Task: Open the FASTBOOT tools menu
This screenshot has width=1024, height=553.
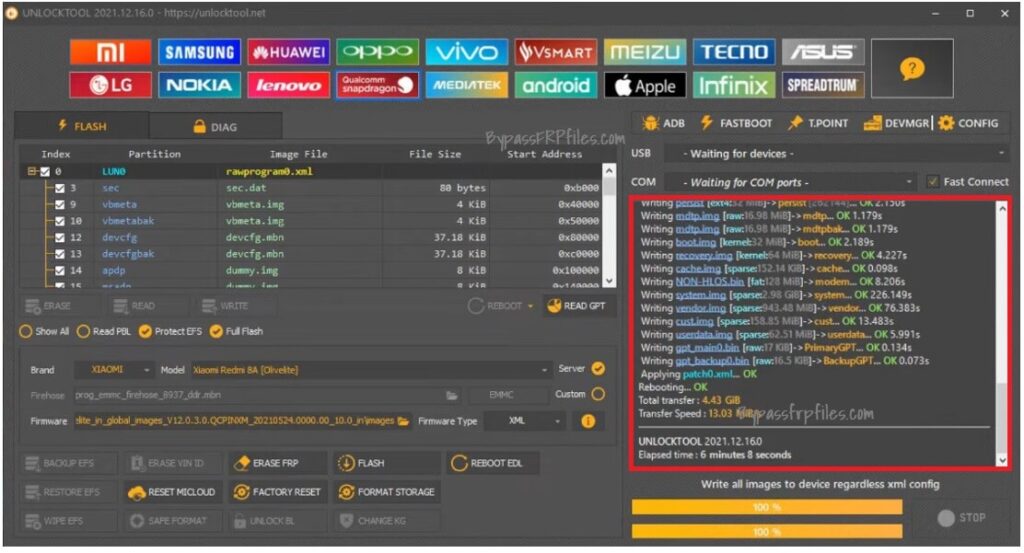Action: point(737,123)
